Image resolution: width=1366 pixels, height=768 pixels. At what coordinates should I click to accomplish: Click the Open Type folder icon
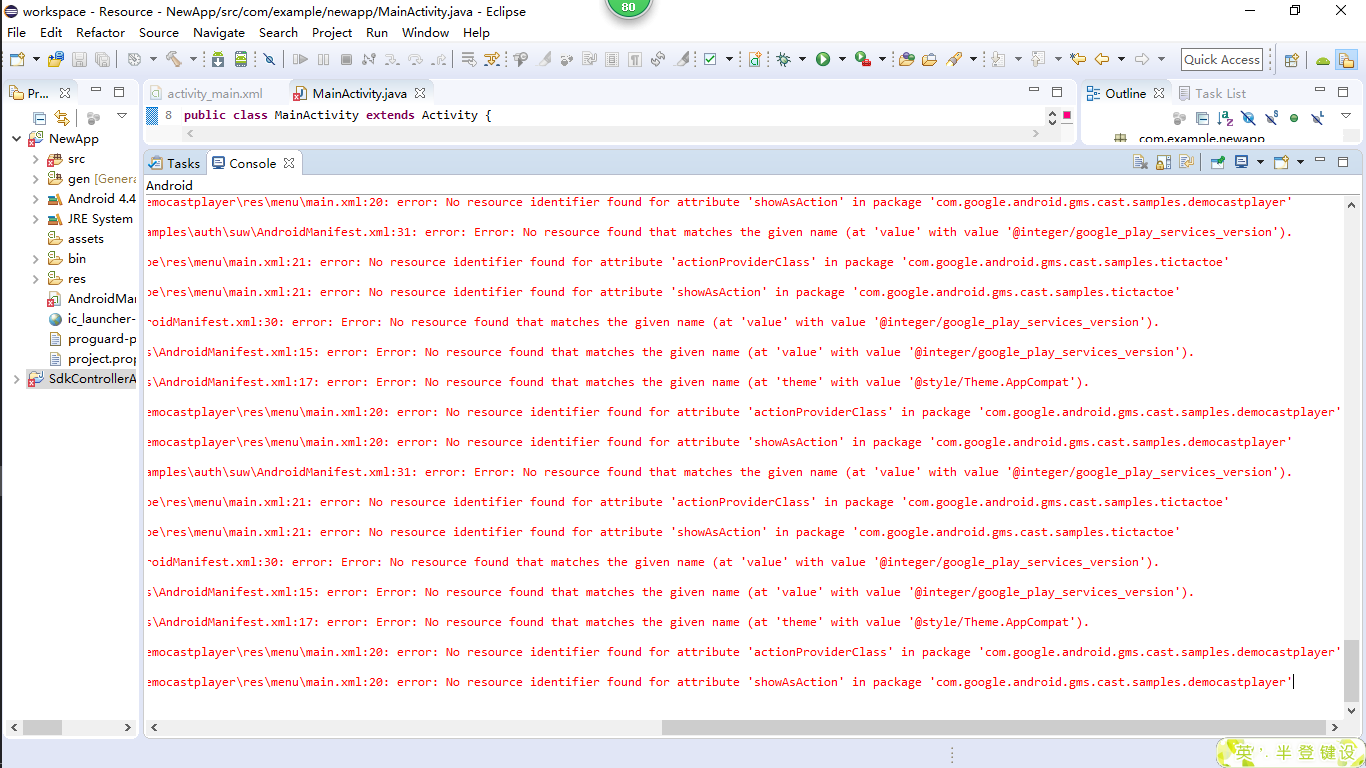[906, 59]
